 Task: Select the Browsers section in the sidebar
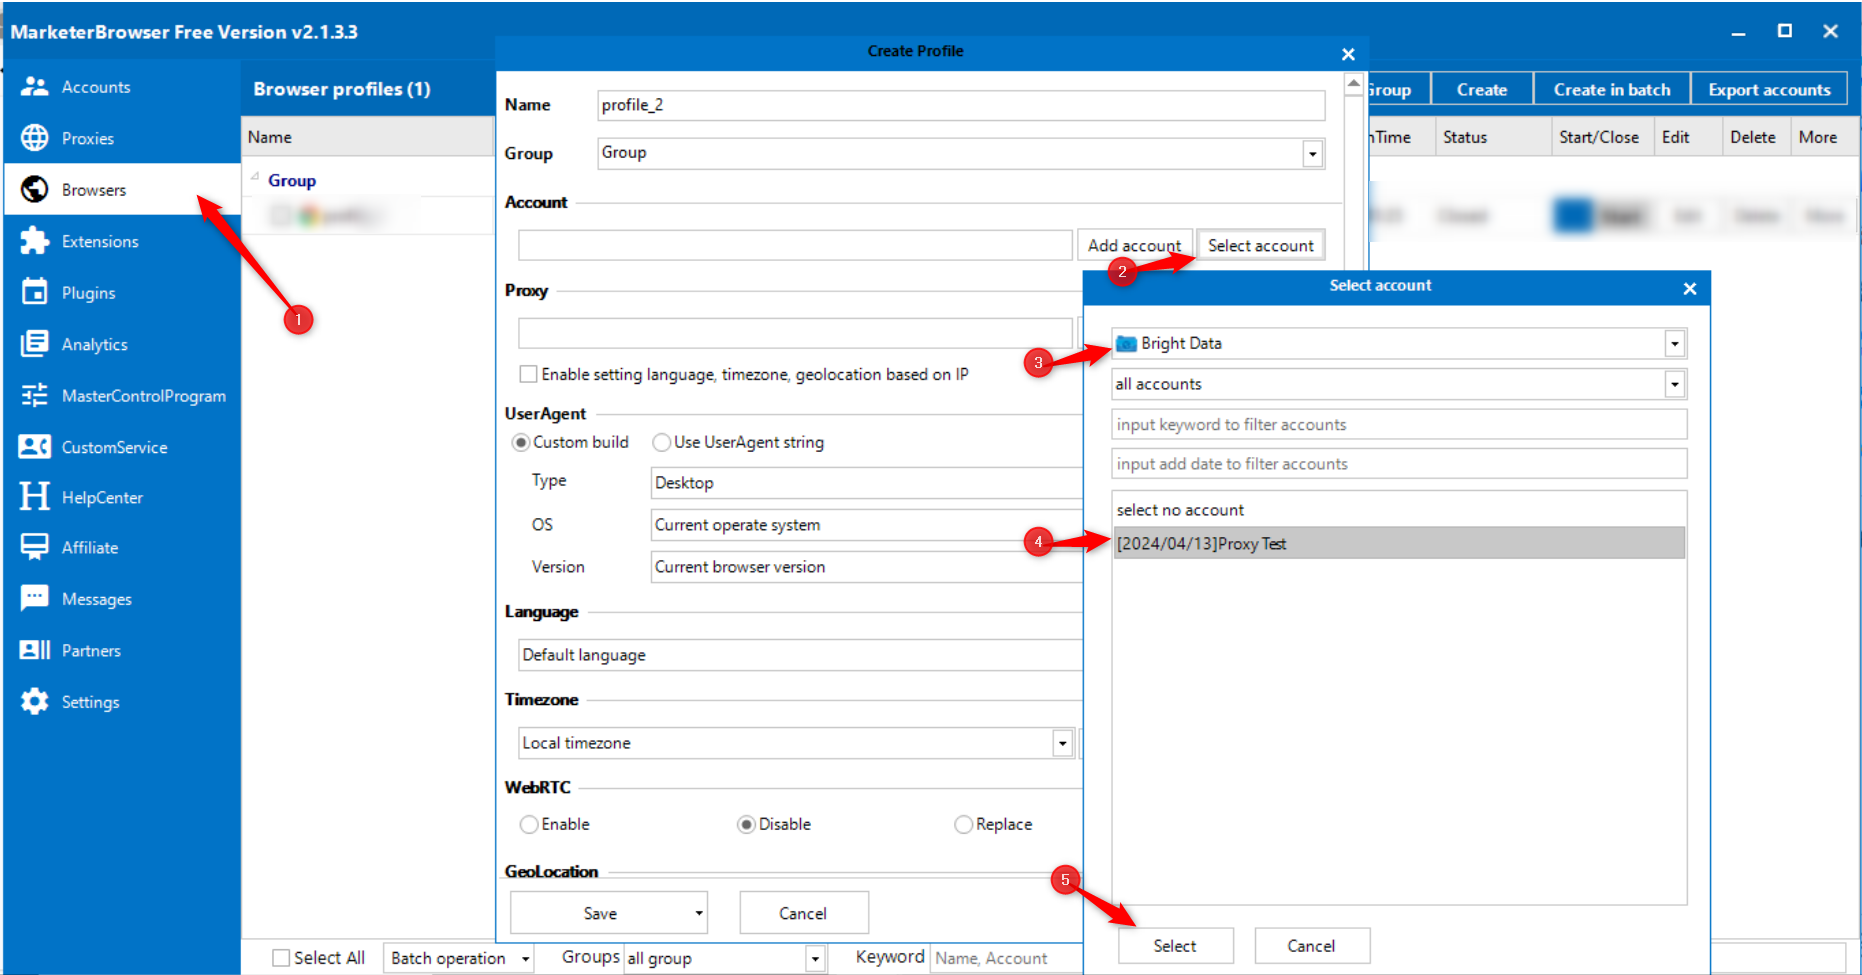pyautogui.click(x=93, y=189)
